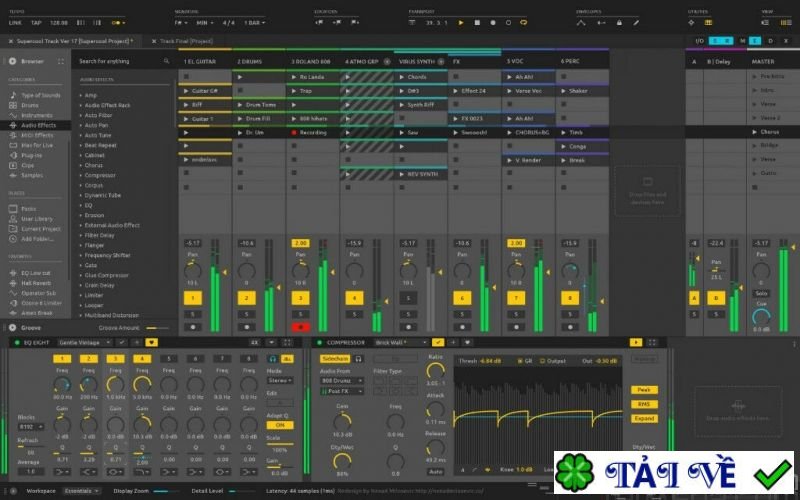
Task: Disarm recording on track 3
Action: click(x=299, y=327)
